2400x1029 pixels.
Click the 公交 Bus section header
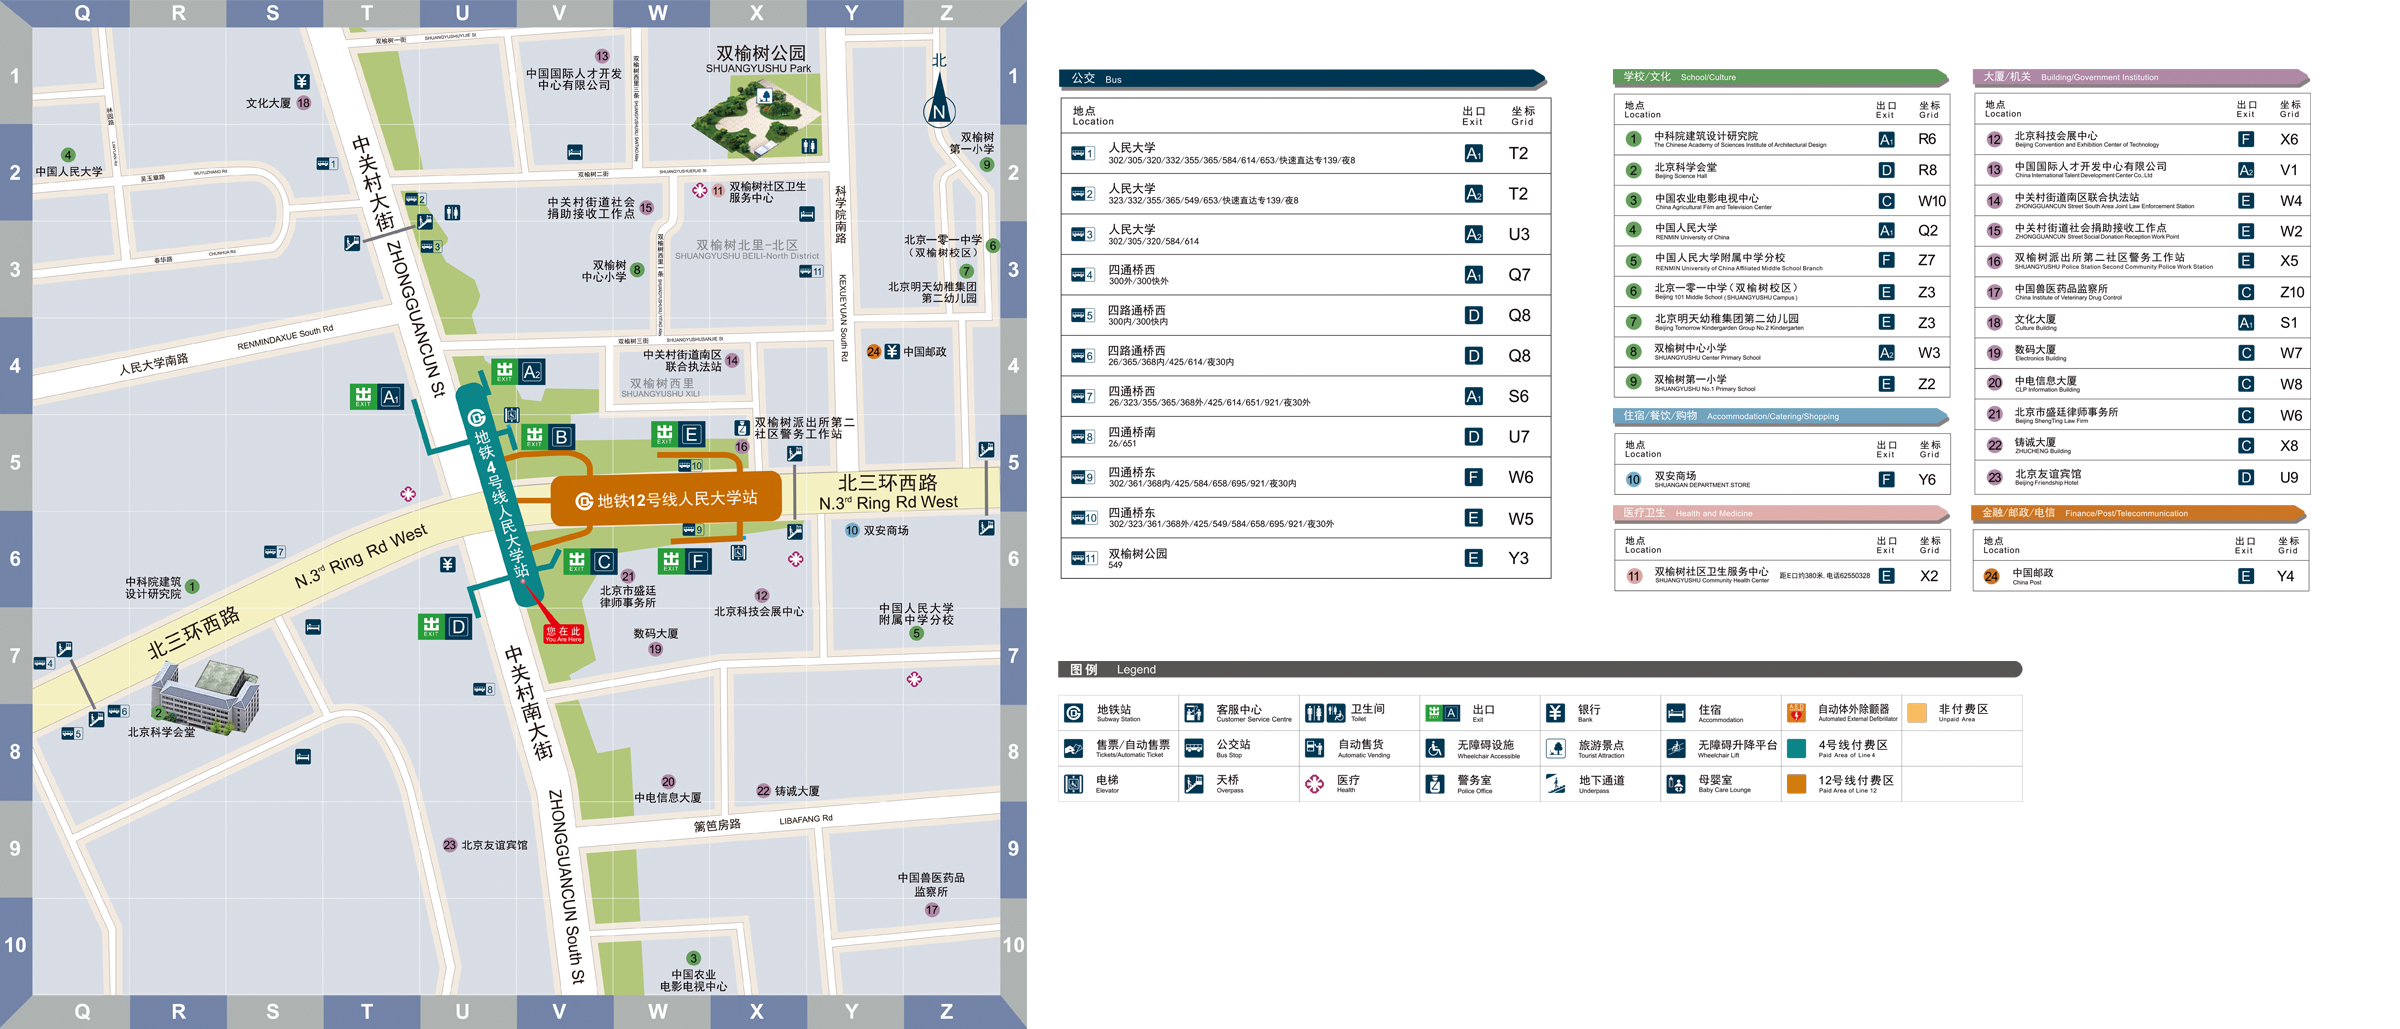click(1303, 79)
